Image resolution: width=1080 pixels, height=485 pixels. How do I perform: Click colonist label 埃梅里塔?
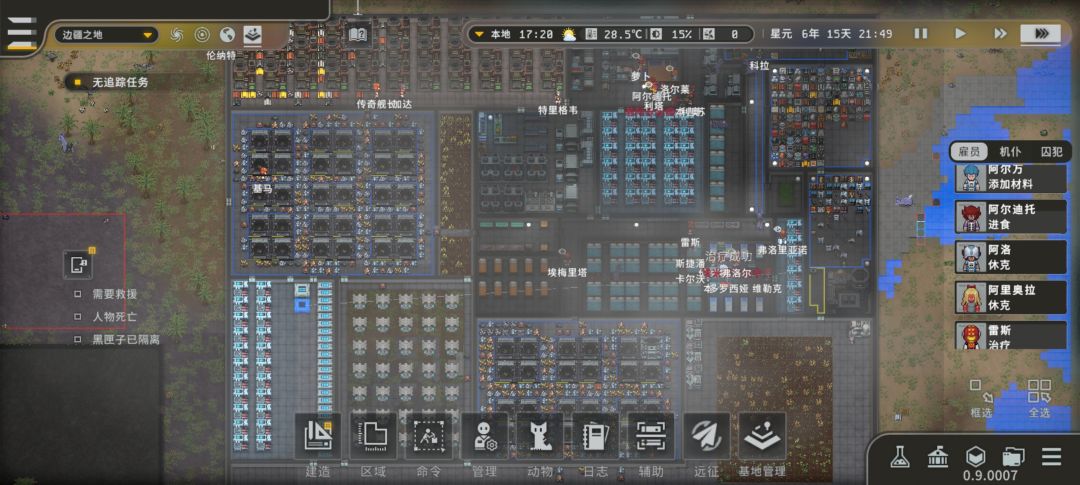click(567, 273)
